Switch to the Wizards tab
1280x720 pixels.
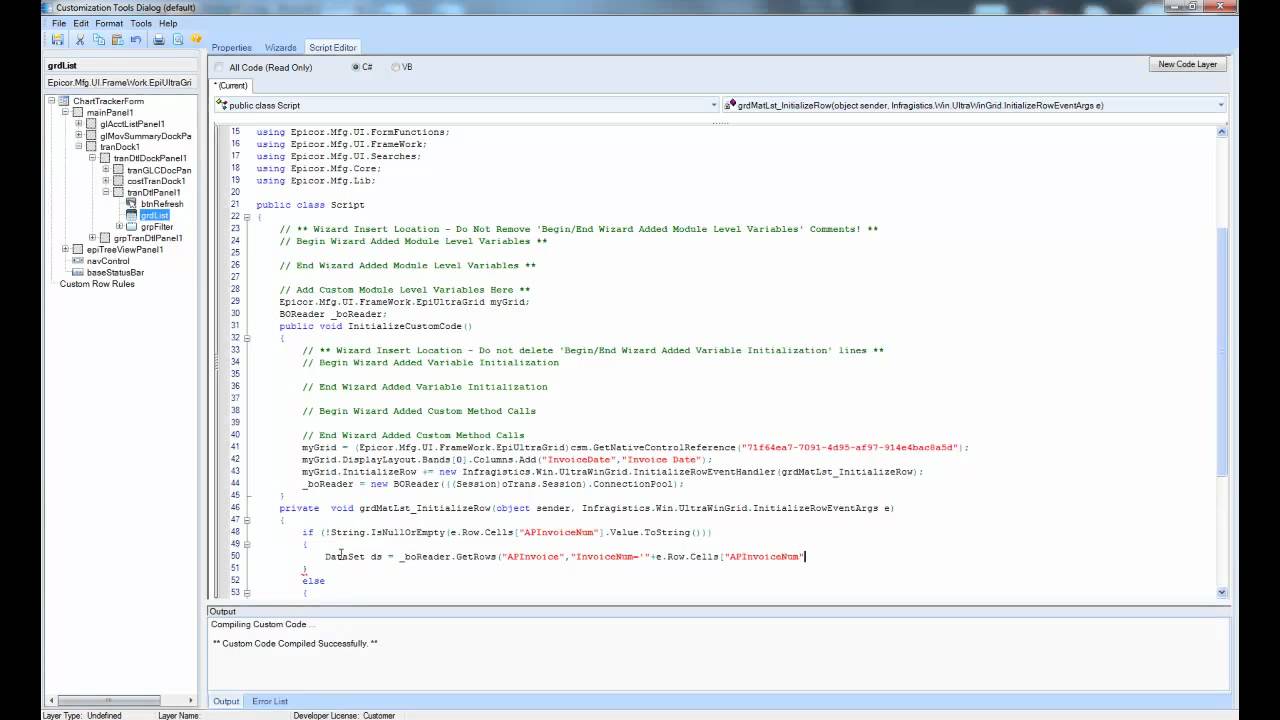(x=281, y=47)
